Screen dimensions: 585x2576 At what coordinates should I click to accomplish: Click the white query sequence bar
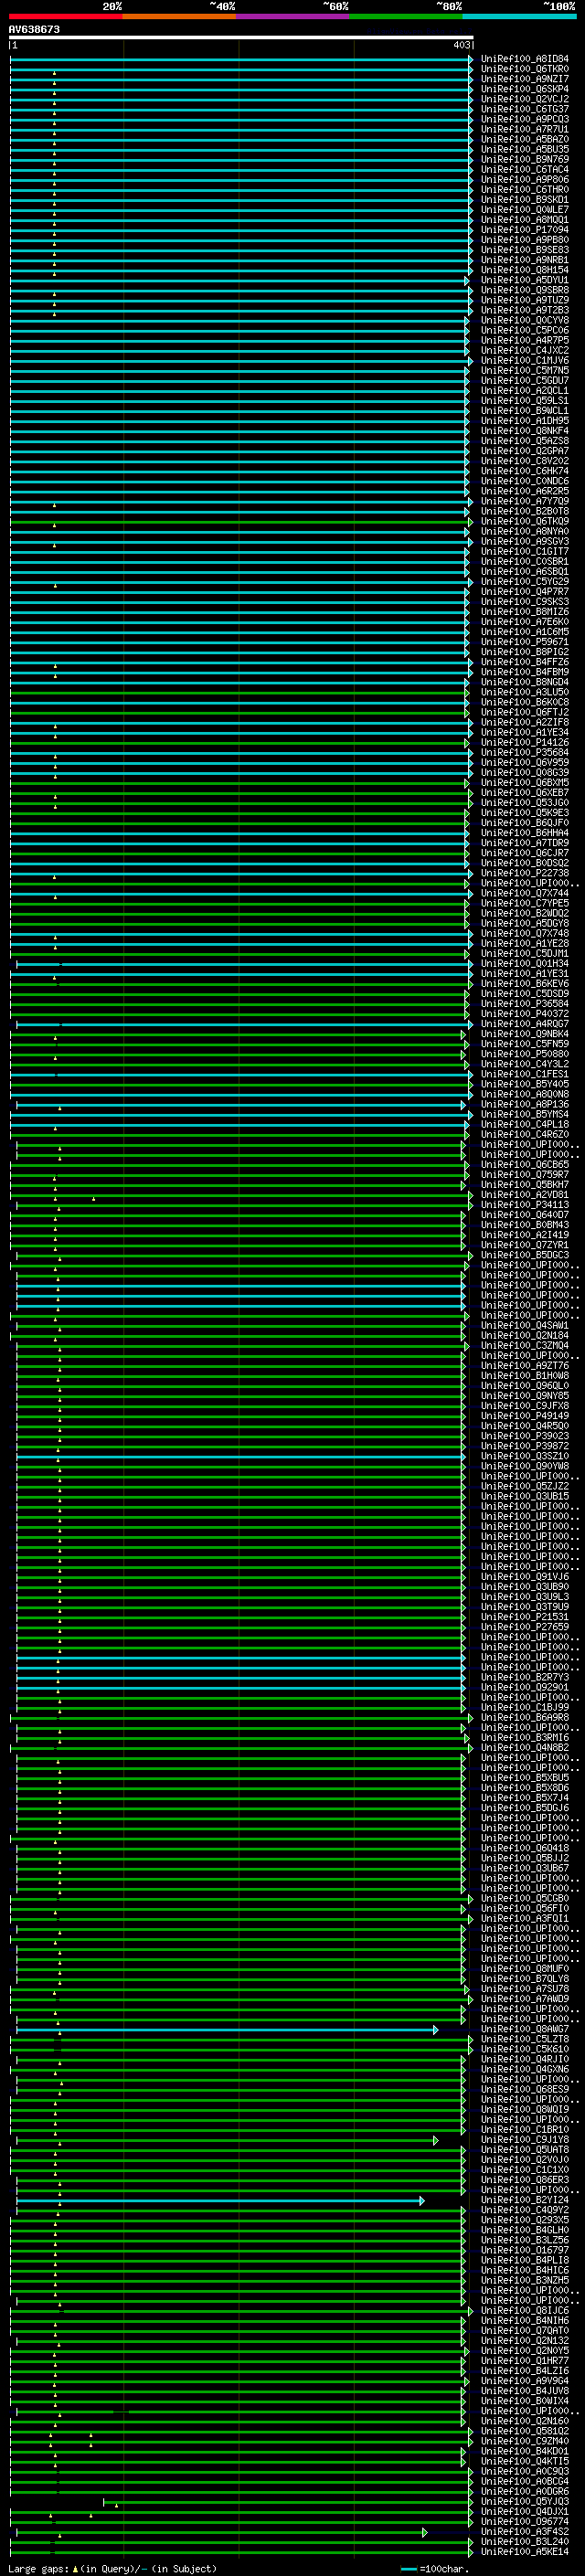point(241,37)
